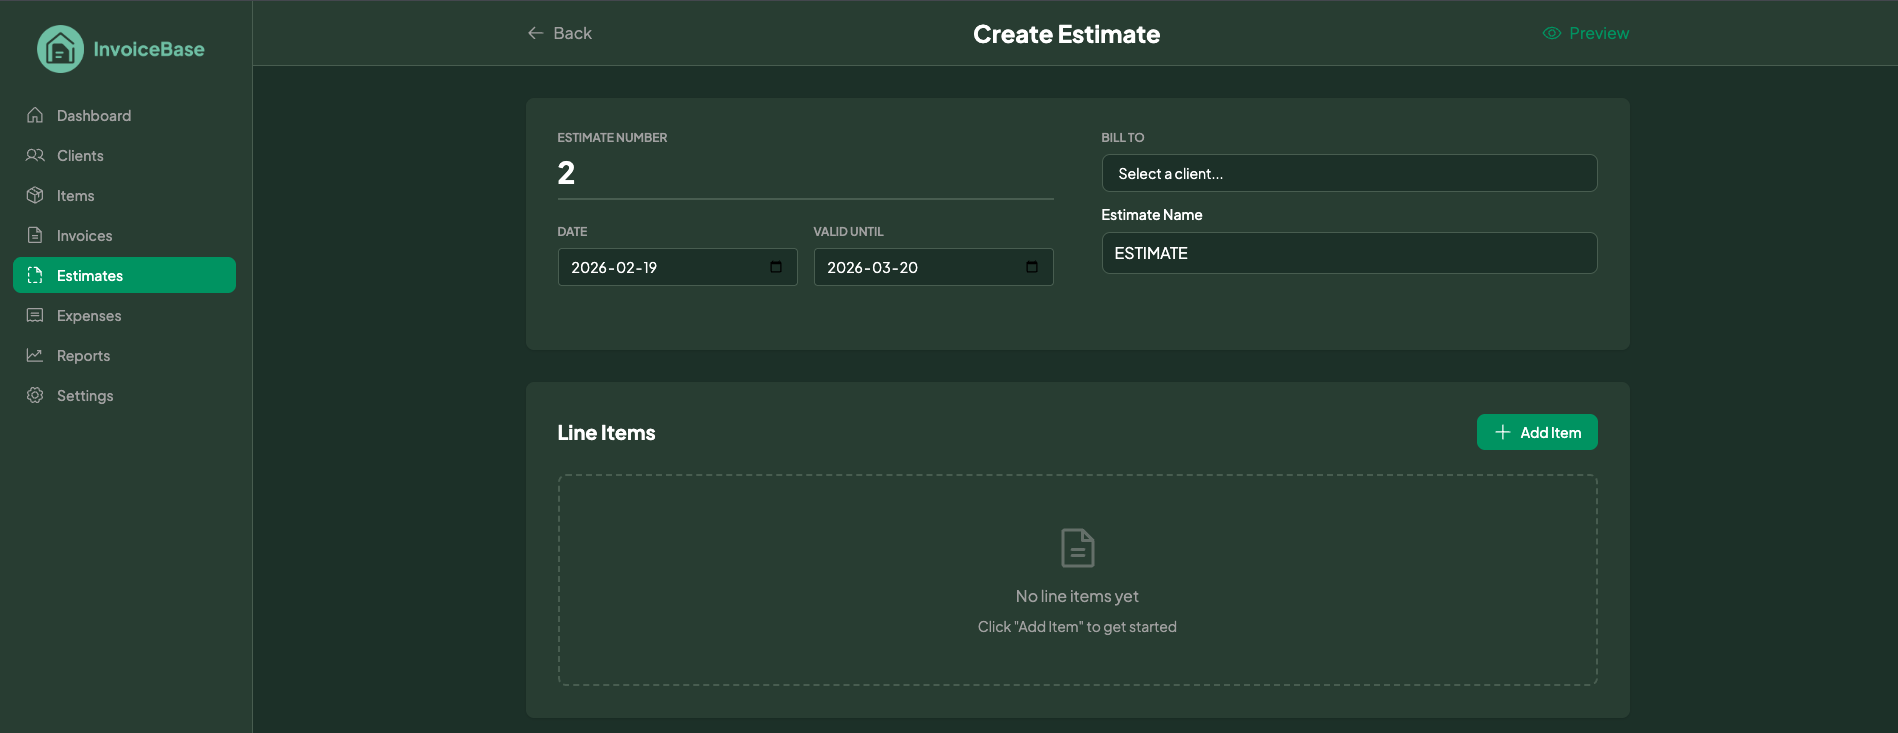
Task: Open the Valid Until calendar picker
Action: tap(1032, 267)
